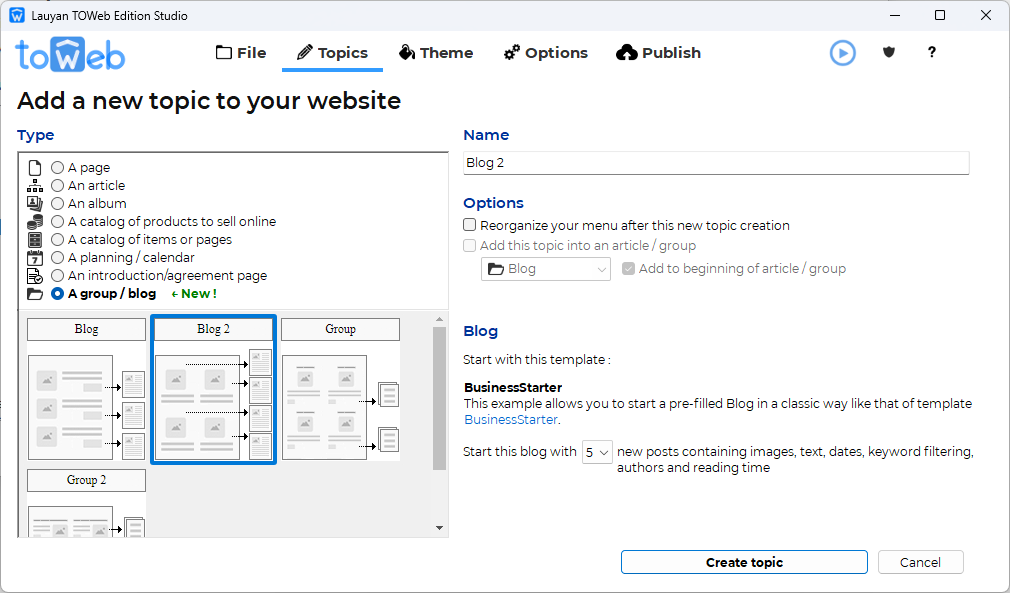The width and height of the screenshot is (1010, 593).
Task: Select the Group template thumbnail
Action: [340, 390]
